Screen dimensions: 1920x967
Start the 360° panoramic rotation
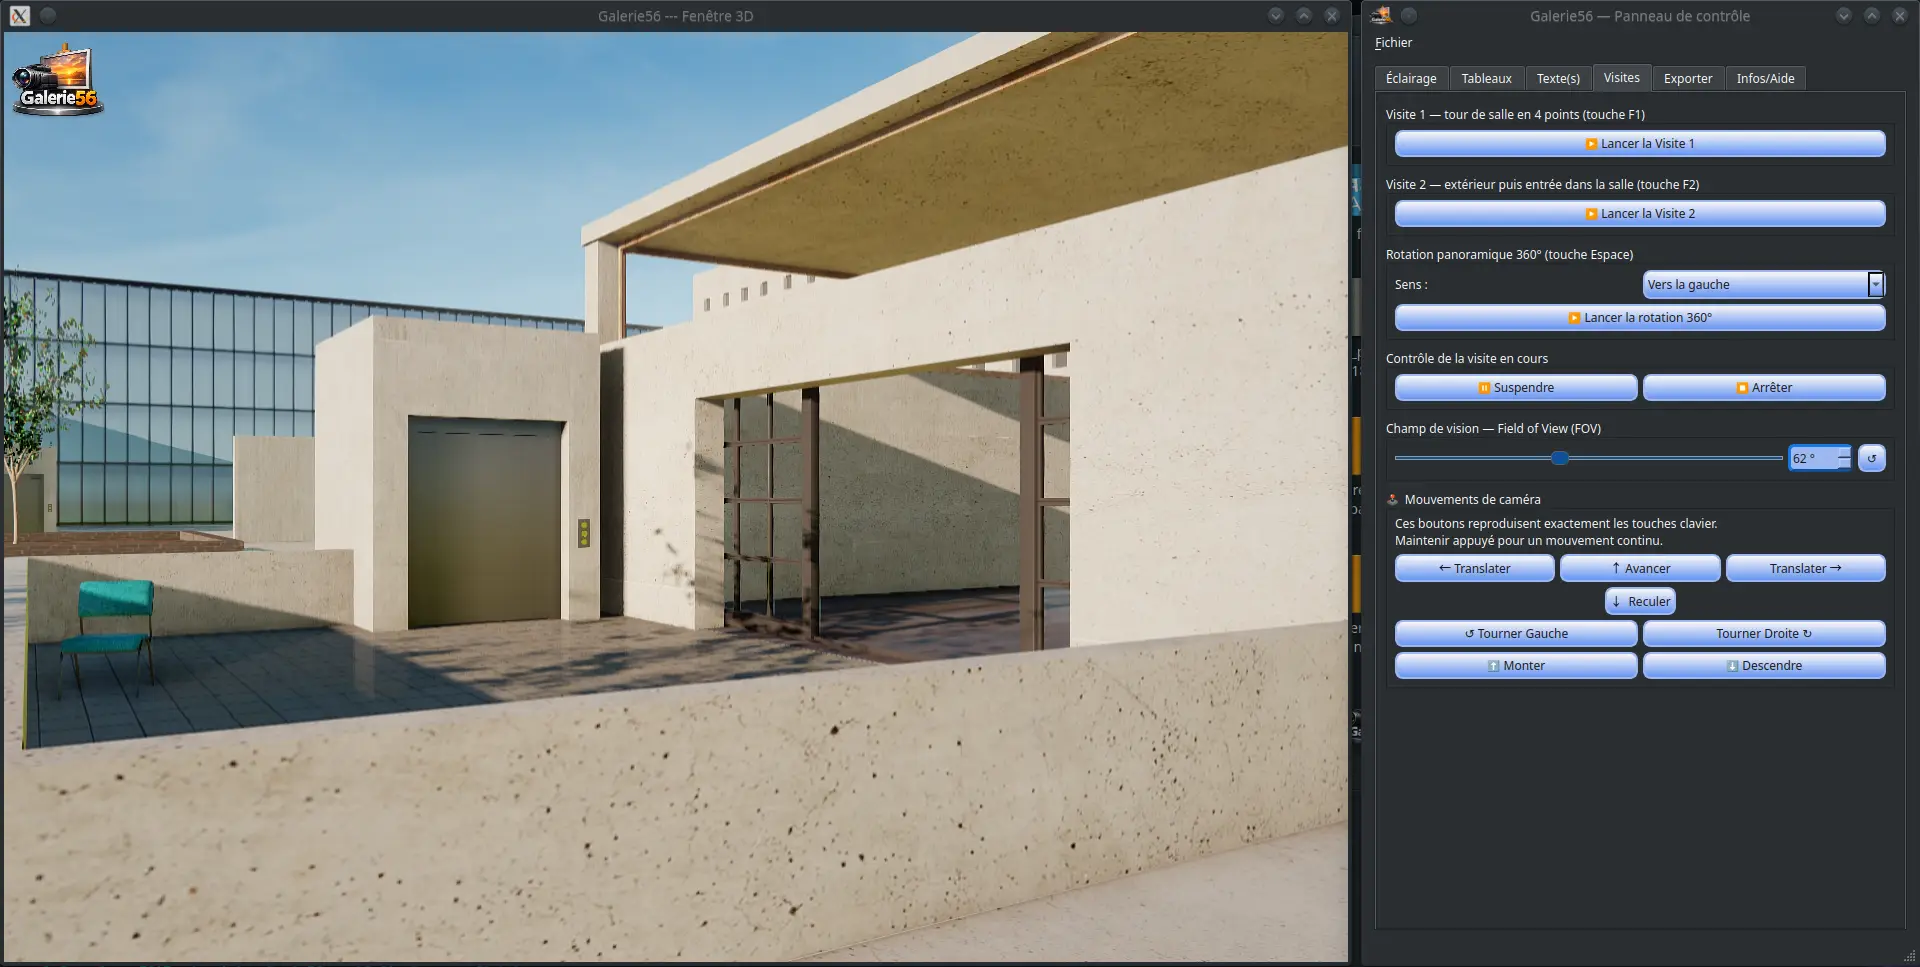1640,318
